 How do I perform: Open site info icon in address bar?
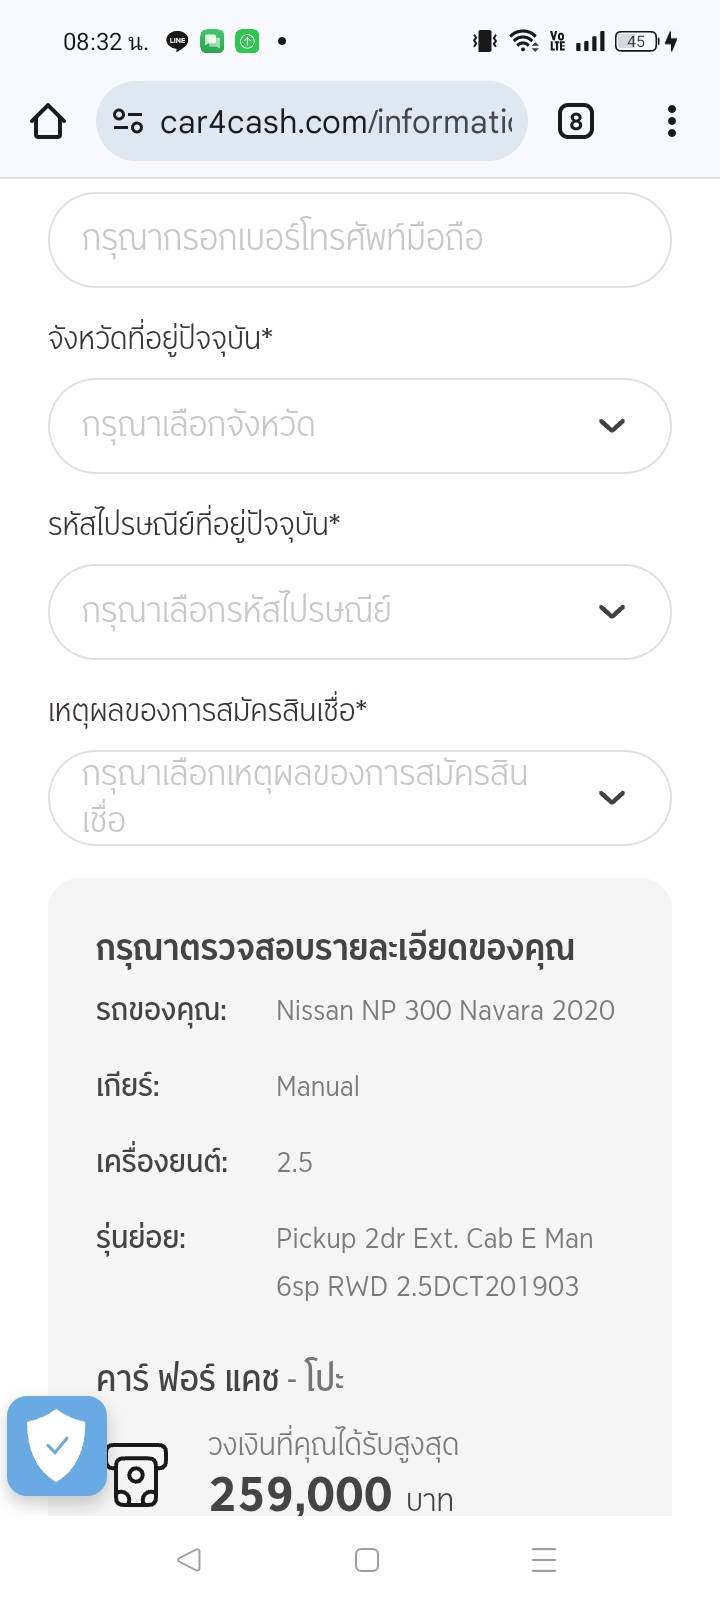tap(128, 122)
